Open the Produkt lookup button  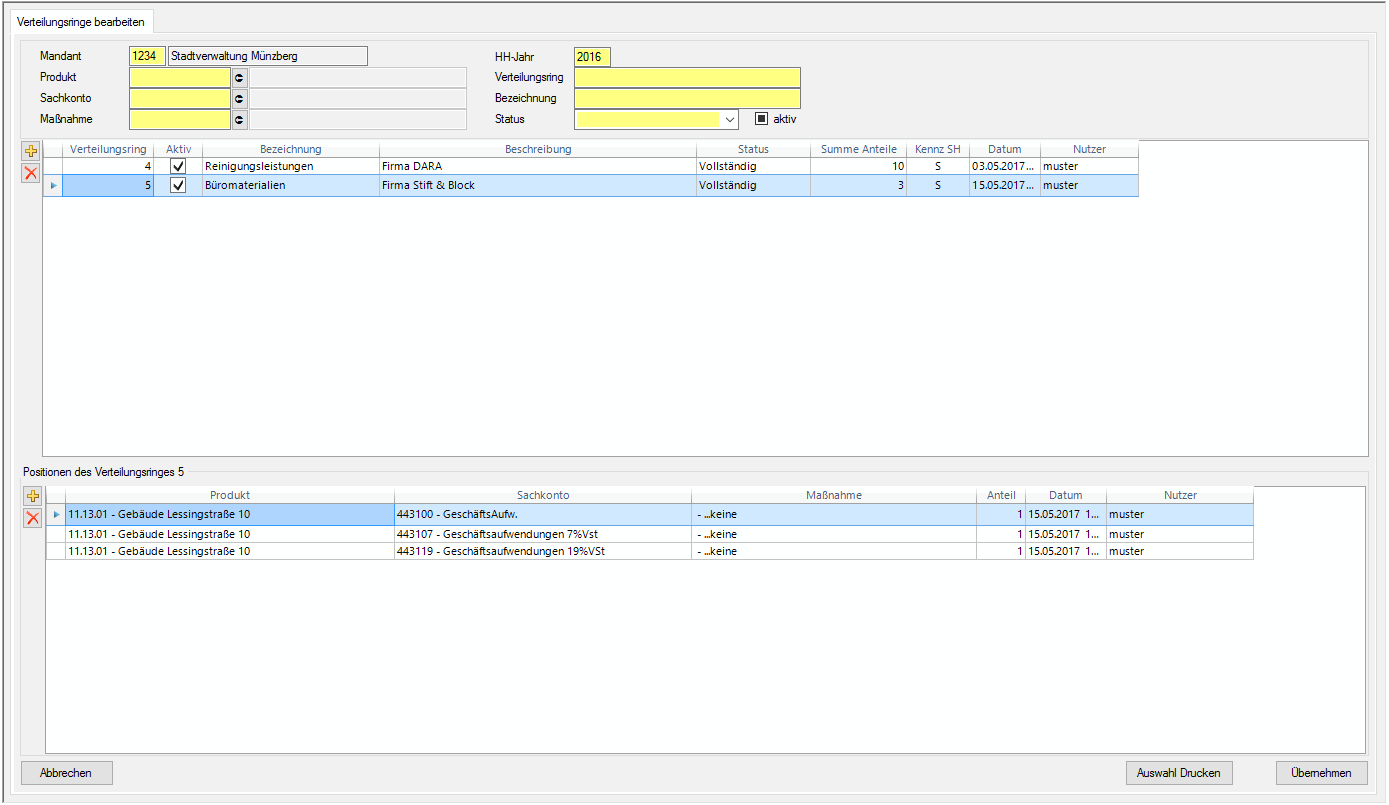point(239,77)
